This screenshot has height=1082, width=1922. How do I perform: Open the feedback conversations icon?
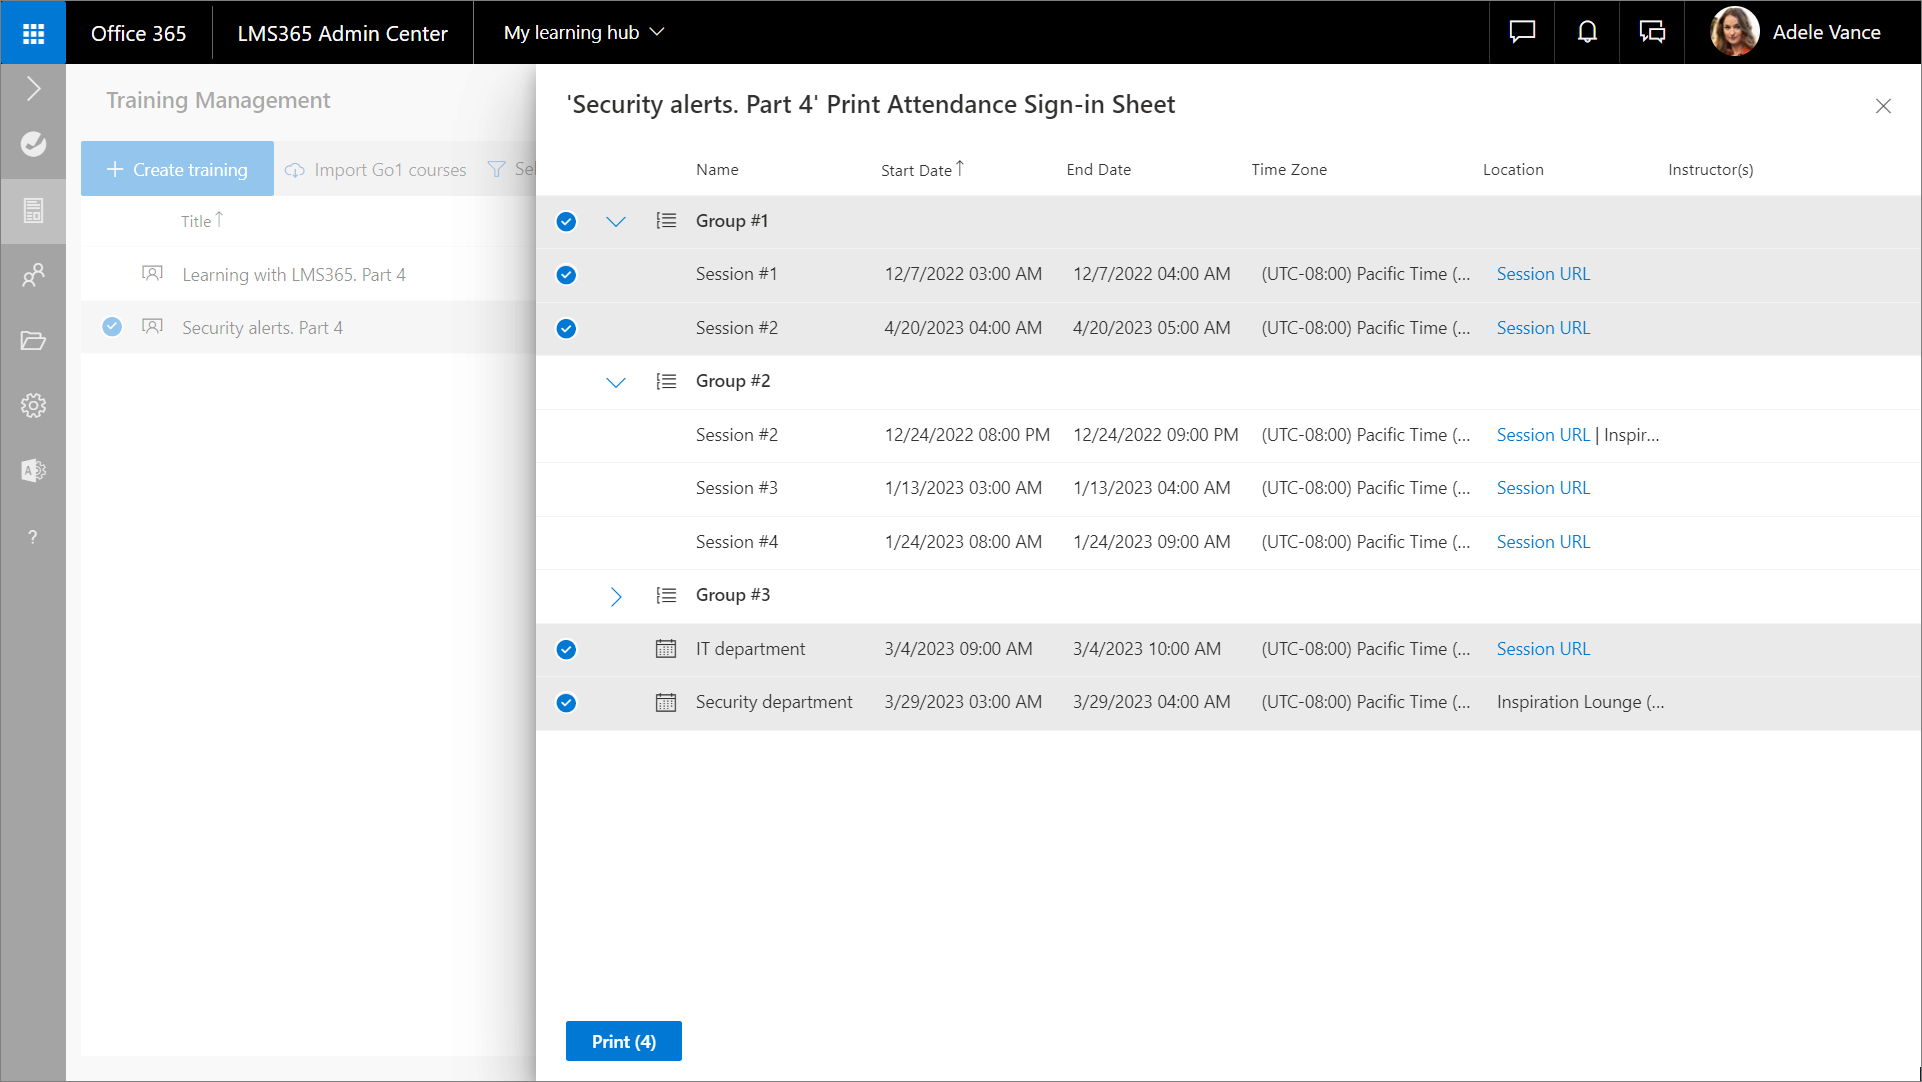pyautogui.click(x=1652, y=32)
